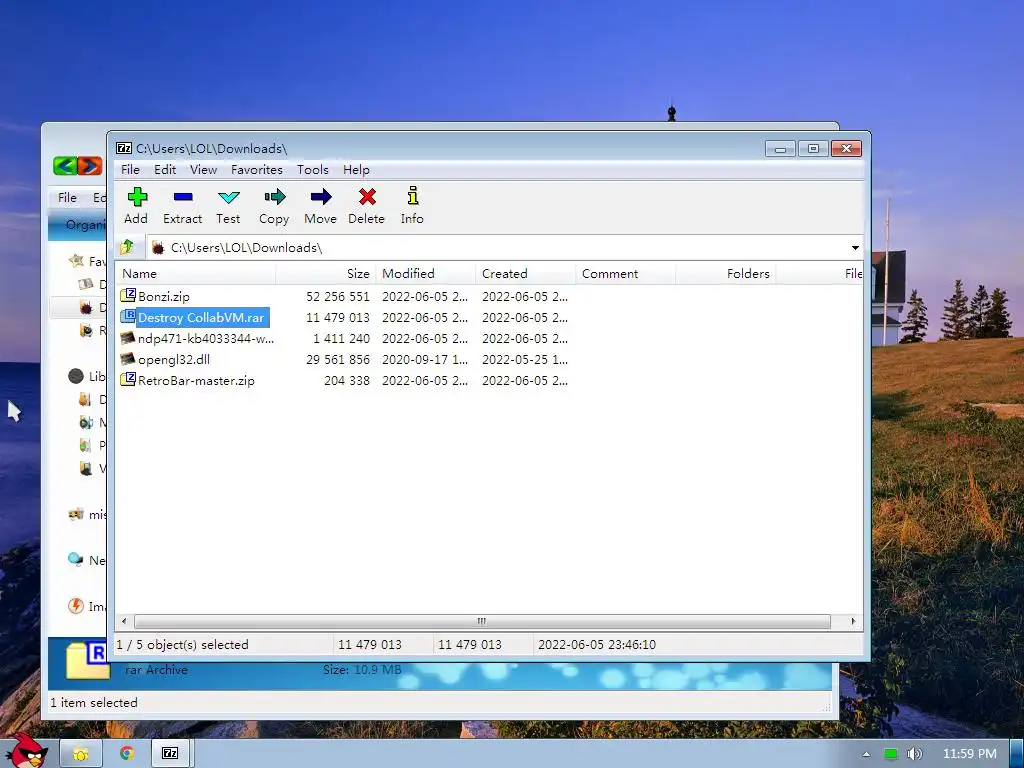
Task: Select the RetroBar-master.zip file name
Action: coord(196,381)
